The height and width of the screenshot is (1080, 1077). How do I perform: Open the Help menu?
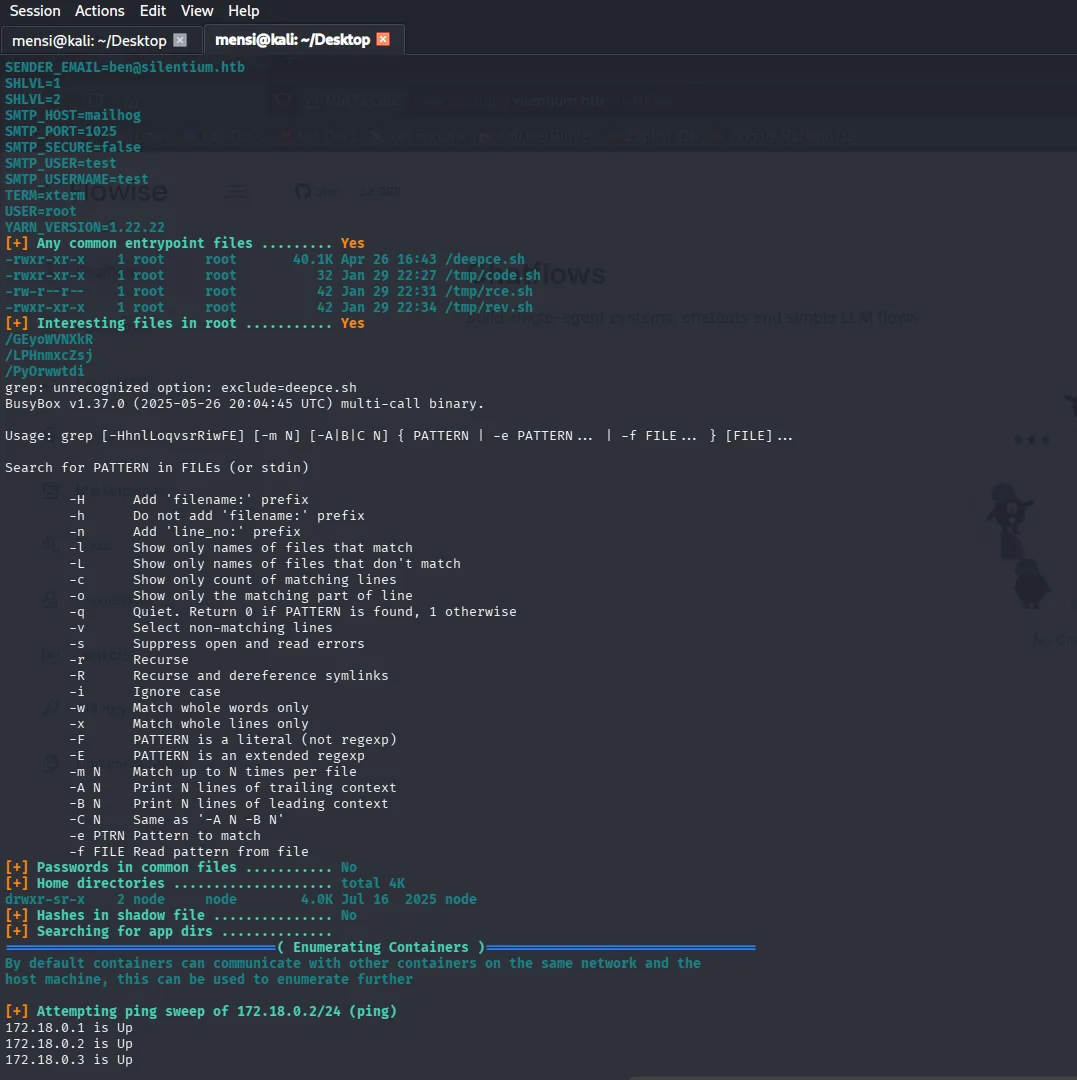244,11
